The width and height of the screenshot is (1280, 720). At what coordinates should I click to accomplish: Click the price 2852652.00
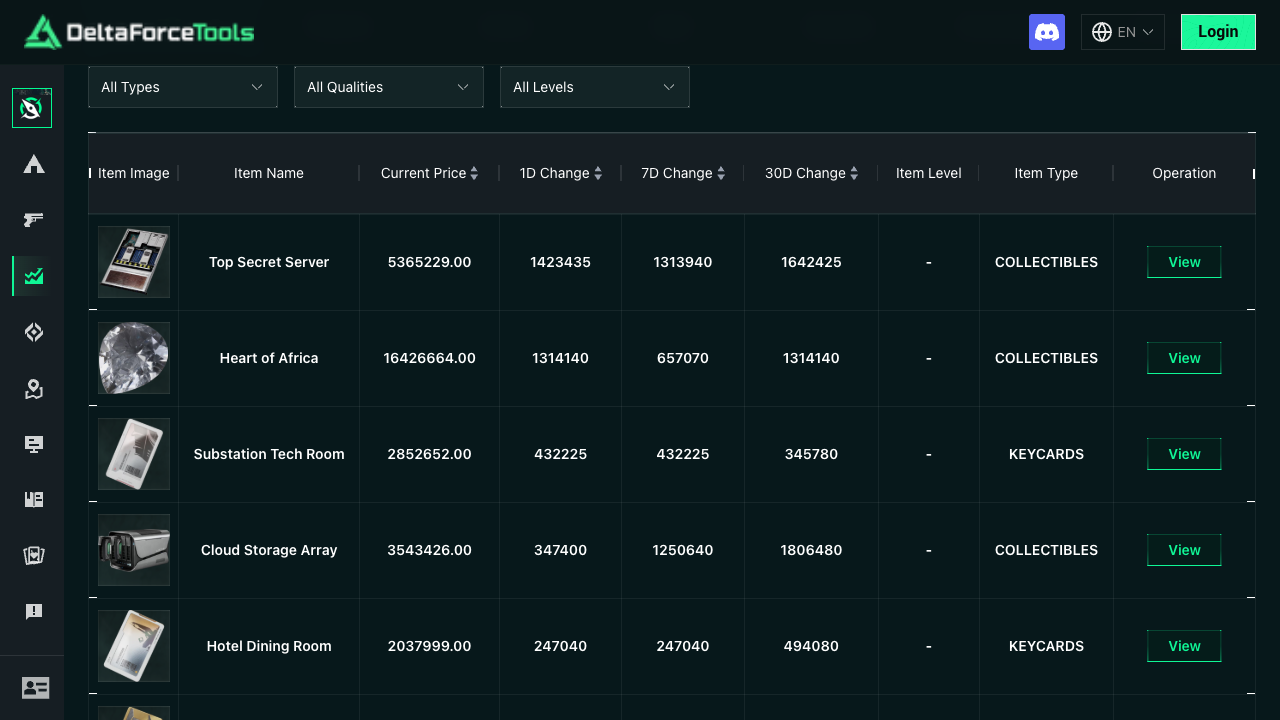tap(429, 454)
